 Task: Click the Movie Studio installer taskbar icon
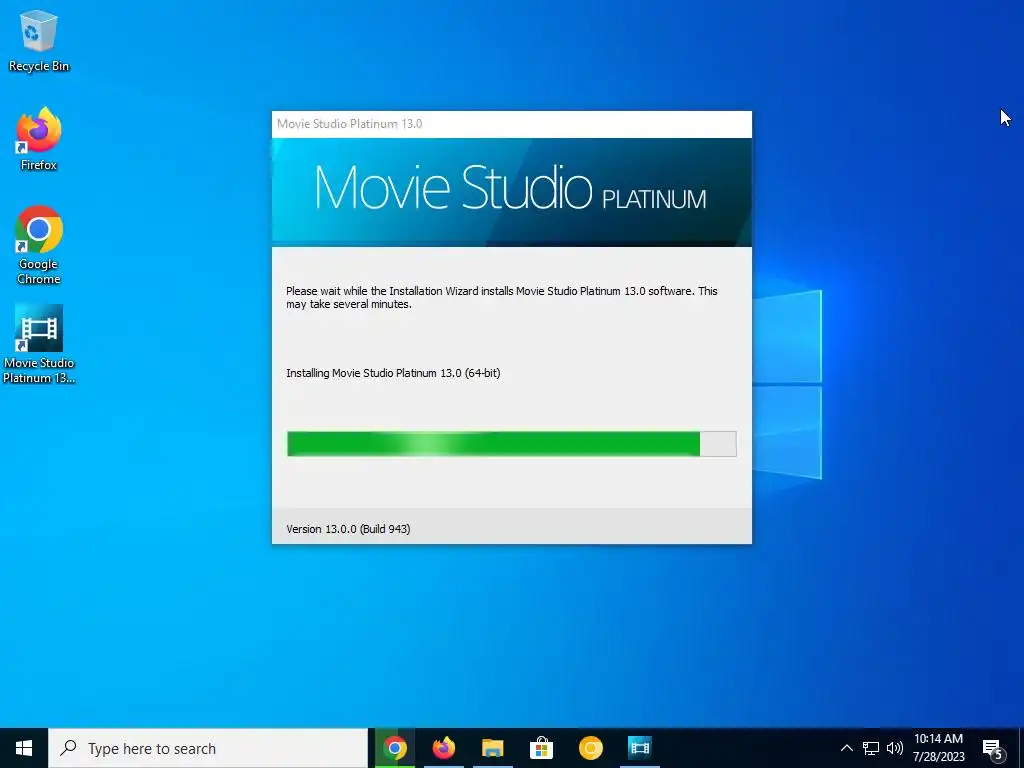click(x=639, y=748)
